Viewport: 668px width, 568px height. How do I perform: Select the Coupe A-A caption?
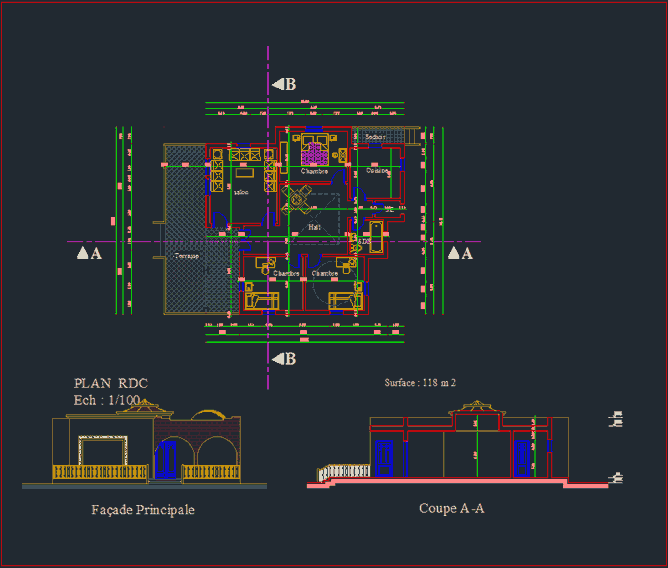click(451, 509)
